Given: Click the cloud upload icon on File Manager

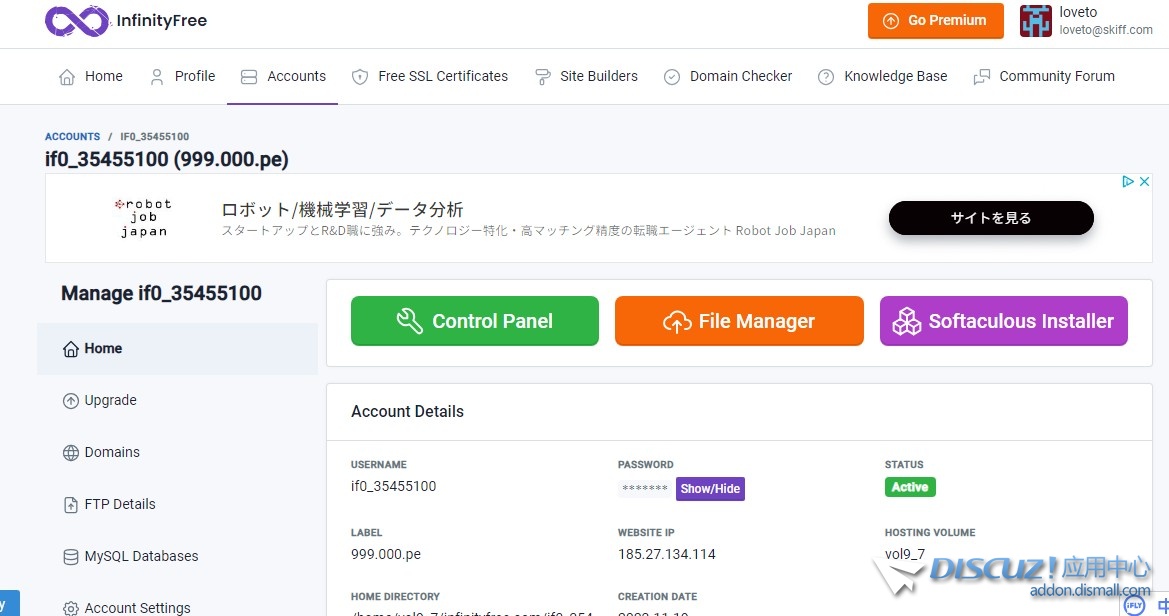Looking at the screenshot, I should 677,321.
